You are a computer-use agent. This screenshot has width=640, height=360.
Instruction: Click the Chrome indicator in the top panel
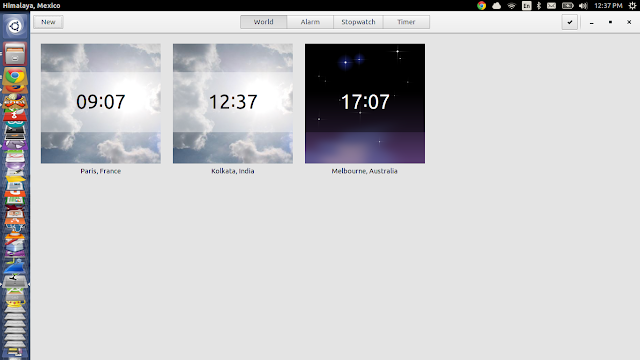tap(482, 5)
